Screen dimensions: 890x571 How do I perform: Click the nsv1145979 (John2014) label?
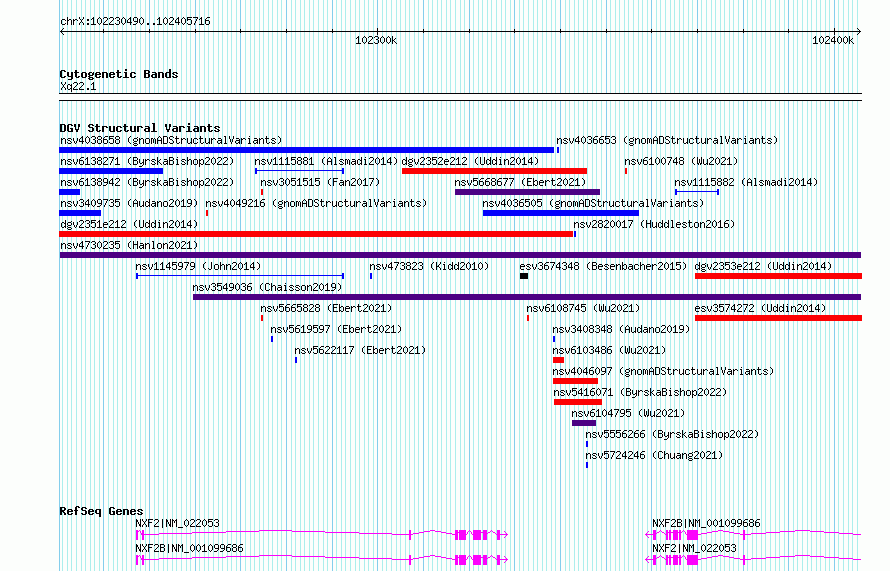pyautogui.click(x=198, y=266)
